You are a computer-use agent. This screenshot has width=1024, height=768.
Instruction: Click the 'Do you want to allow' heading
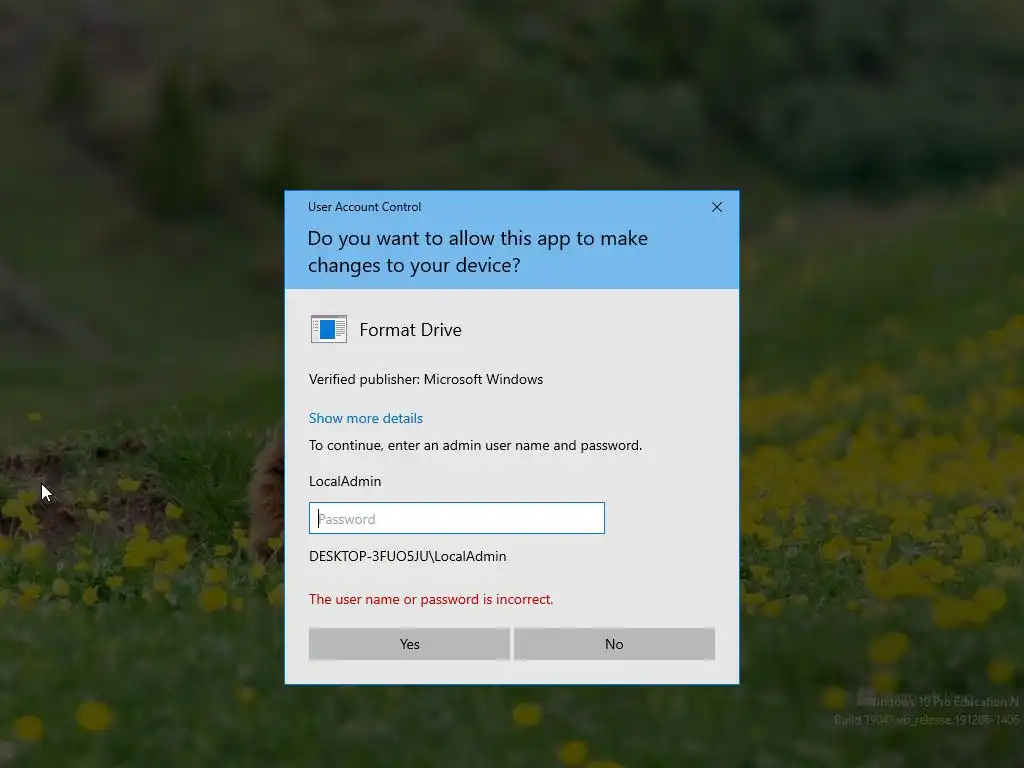tap(477, 251)
